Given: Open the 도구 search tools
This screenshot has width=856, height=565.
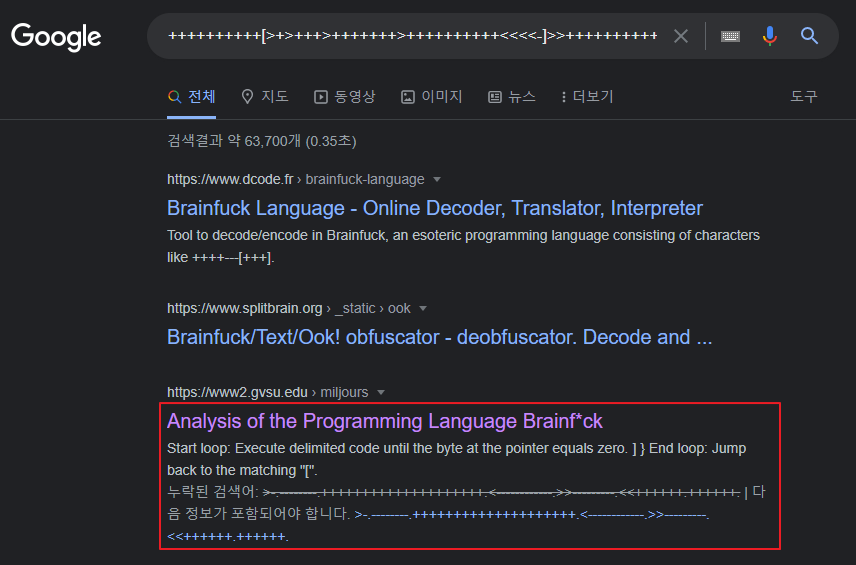Looking at the screenshot, I should (x=804, y=97).
